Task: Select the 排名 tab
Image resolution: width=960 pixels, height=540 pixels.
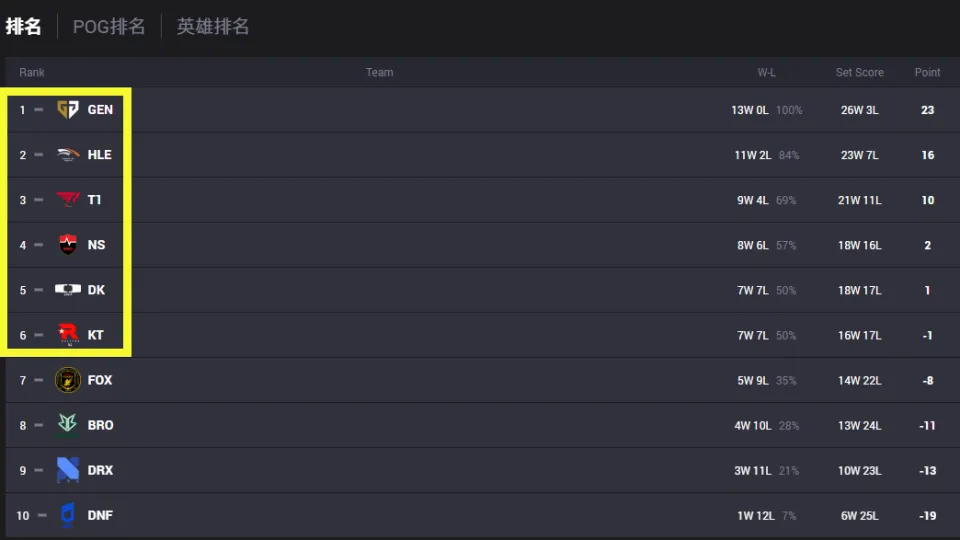Action: 24,27
